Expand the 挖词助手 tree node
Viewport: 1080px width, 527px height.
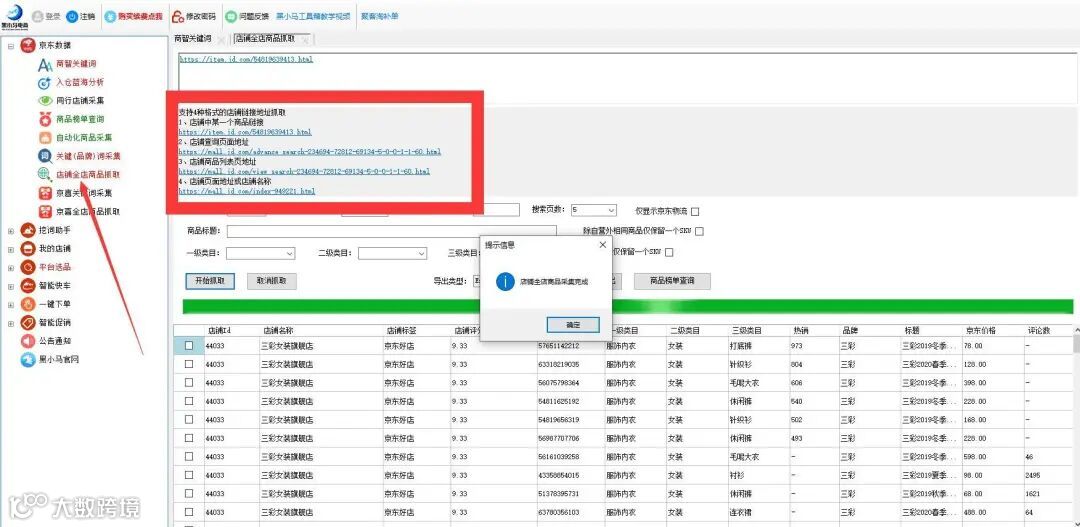(10, 231)
